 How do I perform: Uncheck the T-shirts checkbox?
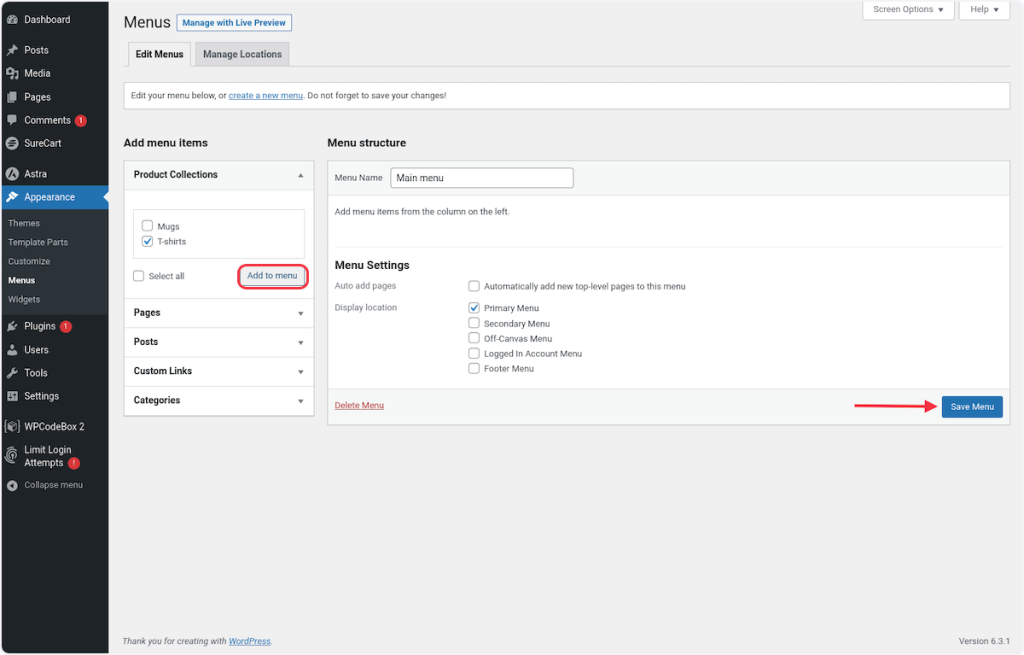click(x=148, y=241)
